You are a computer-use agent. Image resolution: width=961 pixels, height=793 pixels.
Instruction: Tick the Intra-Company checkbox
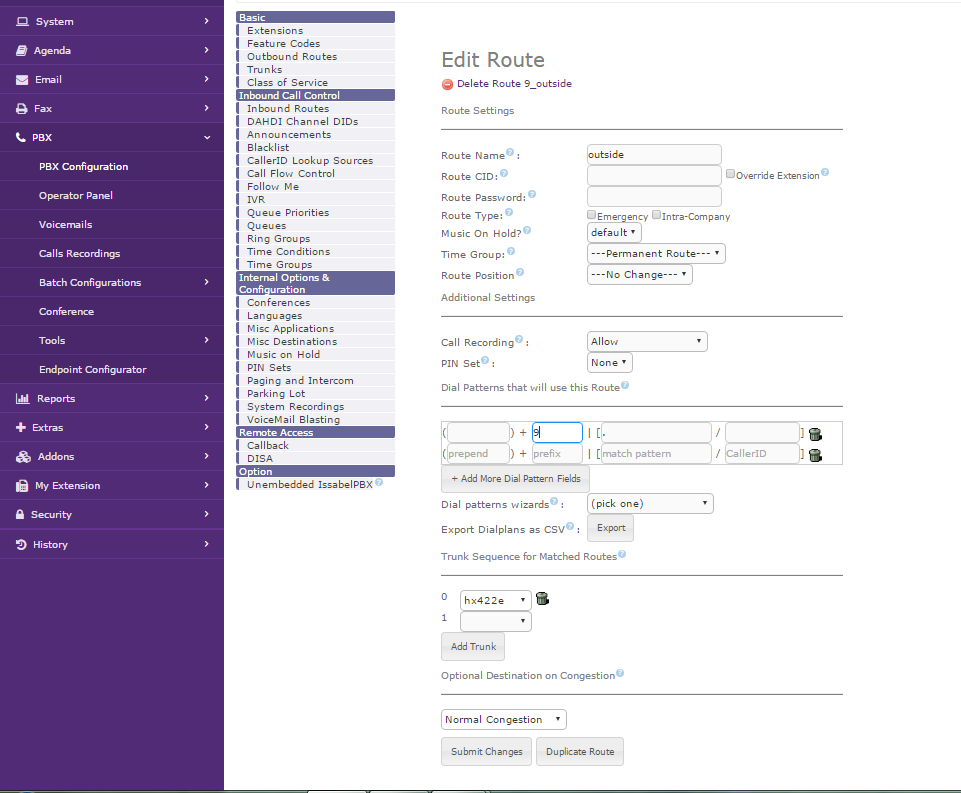coord(656,215)
